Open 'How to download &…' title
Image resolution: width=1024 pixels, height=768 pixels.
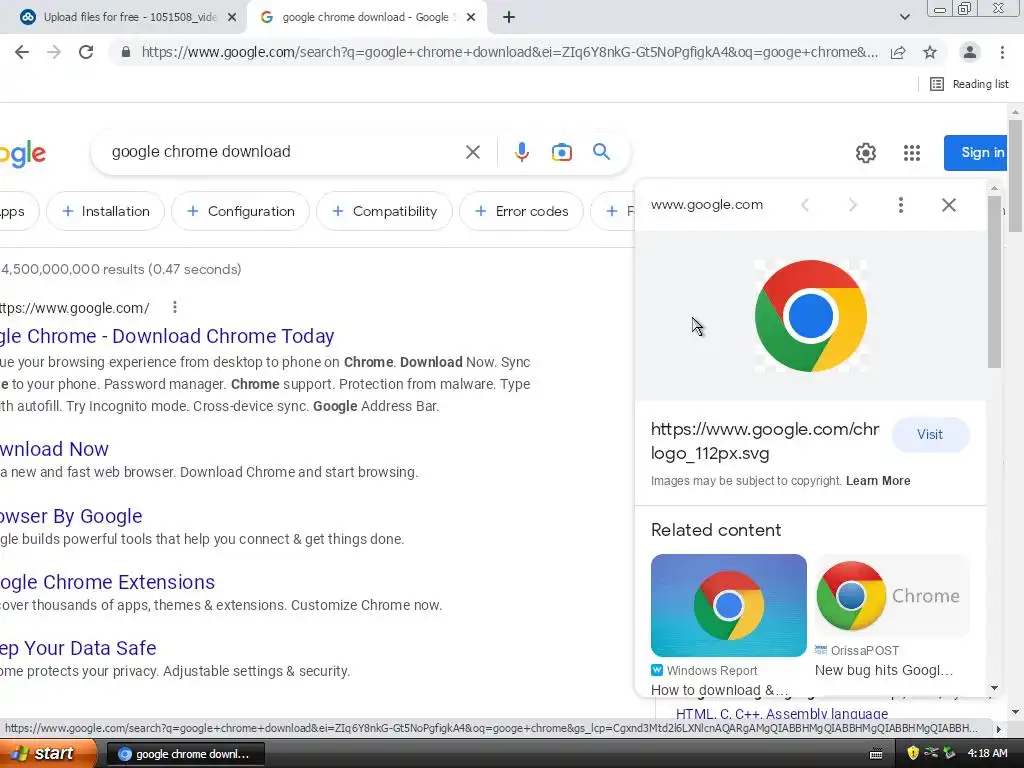[719, 690]
